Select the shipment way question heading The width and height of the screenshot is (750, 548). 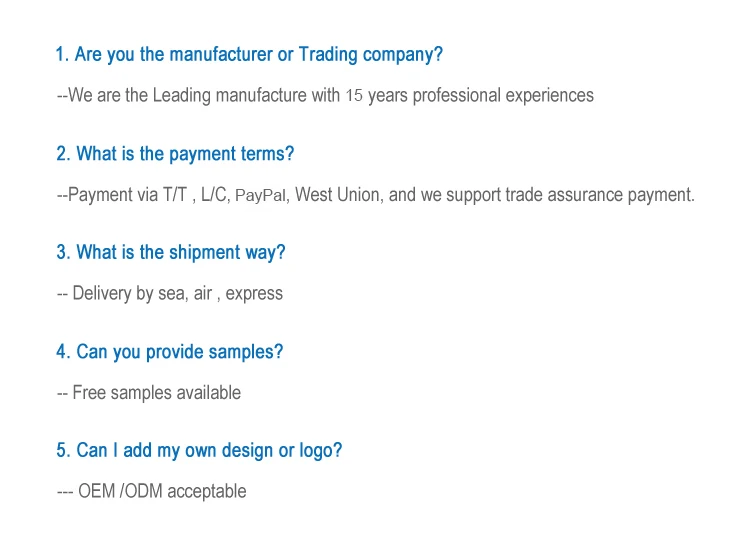pyautogui.click(x=170, y=252)
